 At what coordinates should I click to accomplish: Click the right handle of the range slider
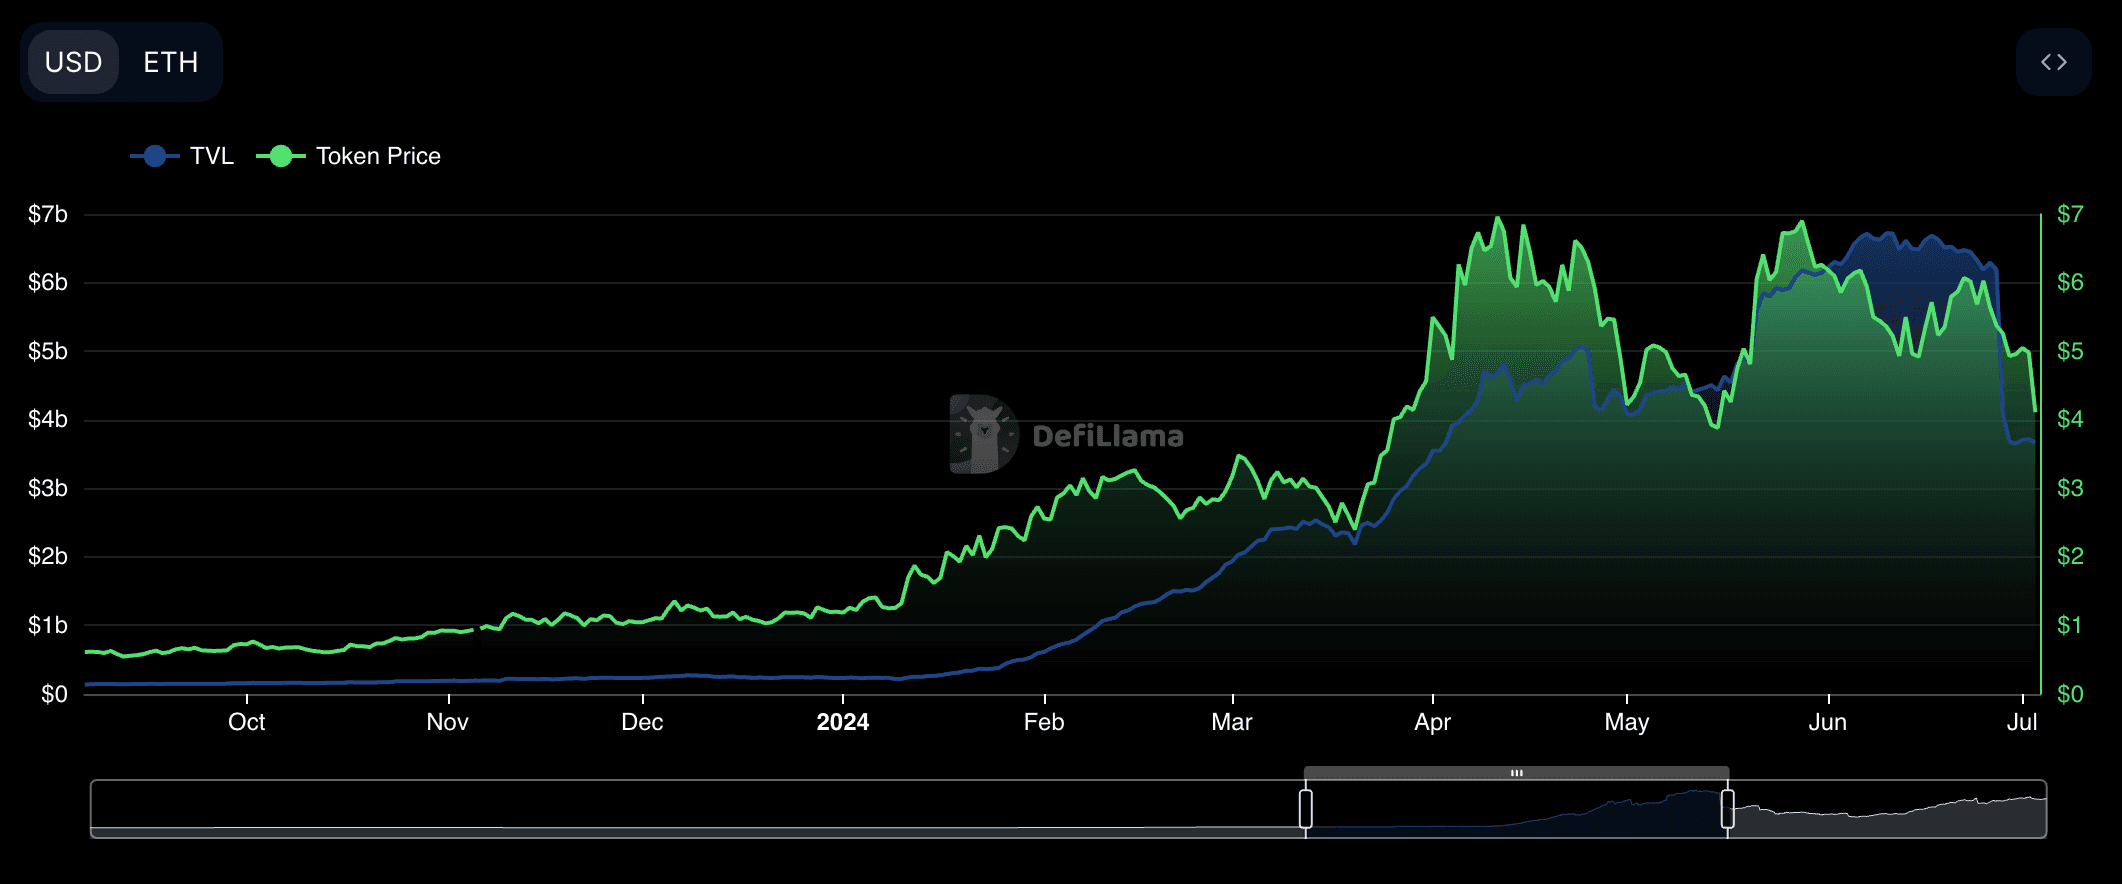[x=1727, y=809]
